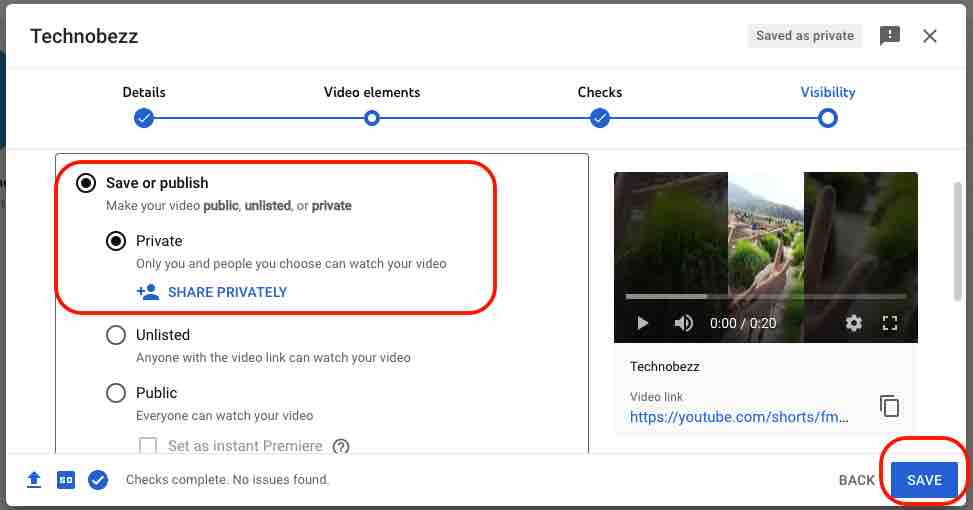Image resolution: width=973 pixels, height=510 pixels.
Task: Open help for instant Premiere
Action: coord(341,445)
